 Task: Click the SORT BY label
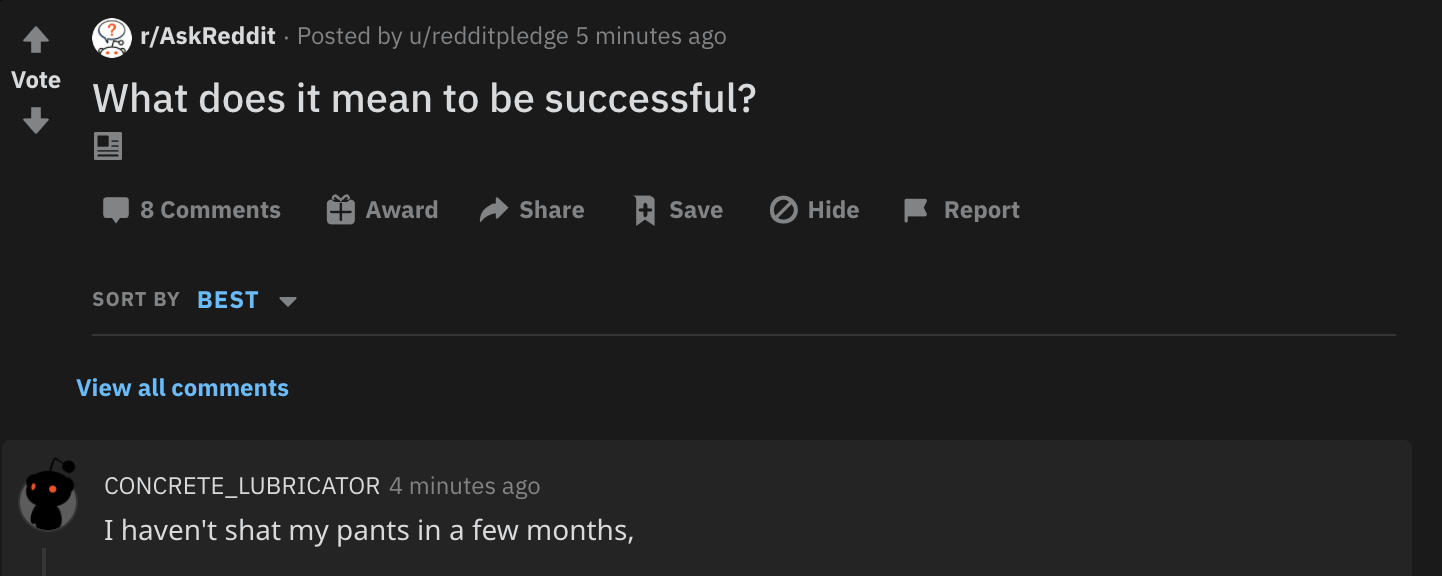[x=135, y=299]
